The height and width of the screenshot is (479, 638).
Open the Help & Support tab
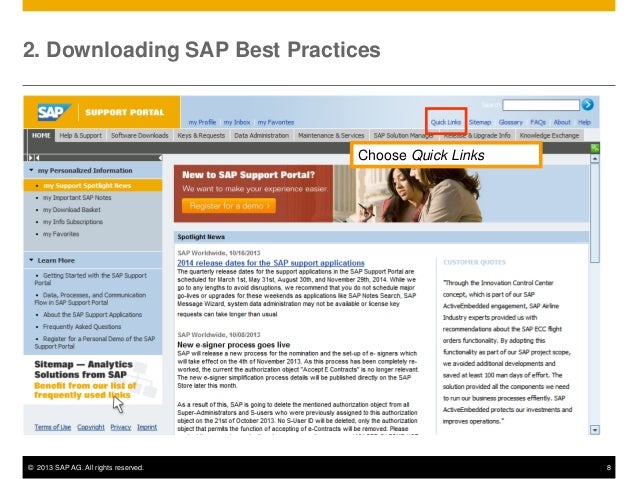[x=81, y=136]
